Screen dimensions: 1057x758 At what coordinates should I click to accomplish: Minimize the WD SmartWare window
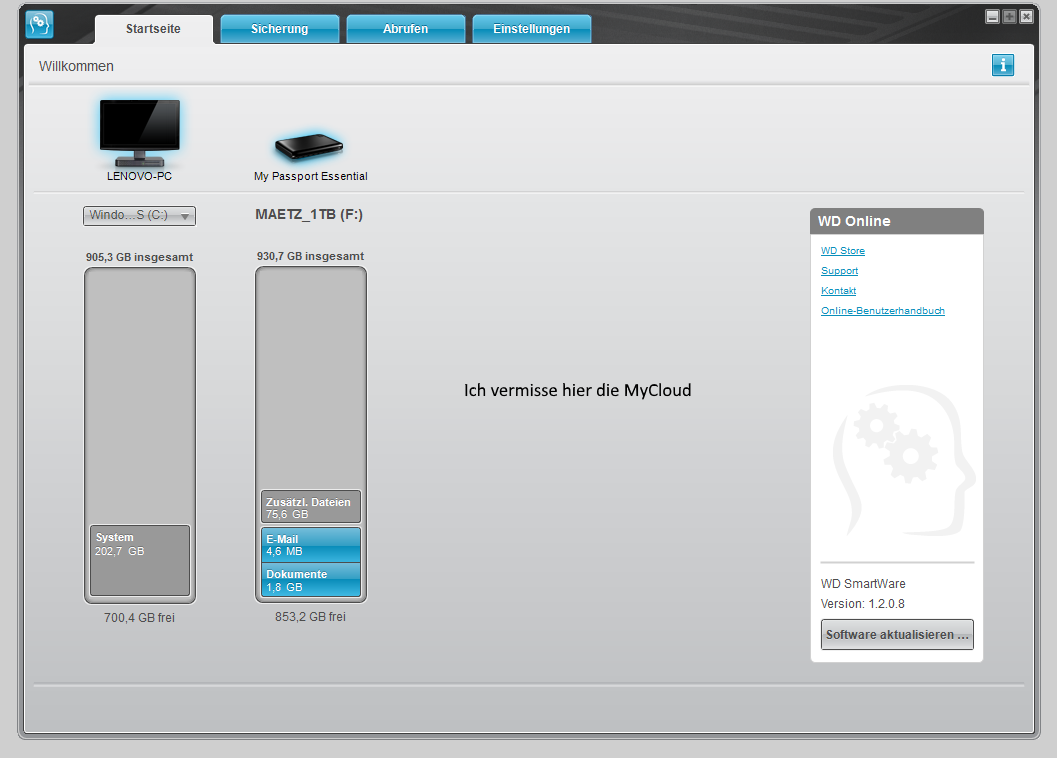[992, 17]
